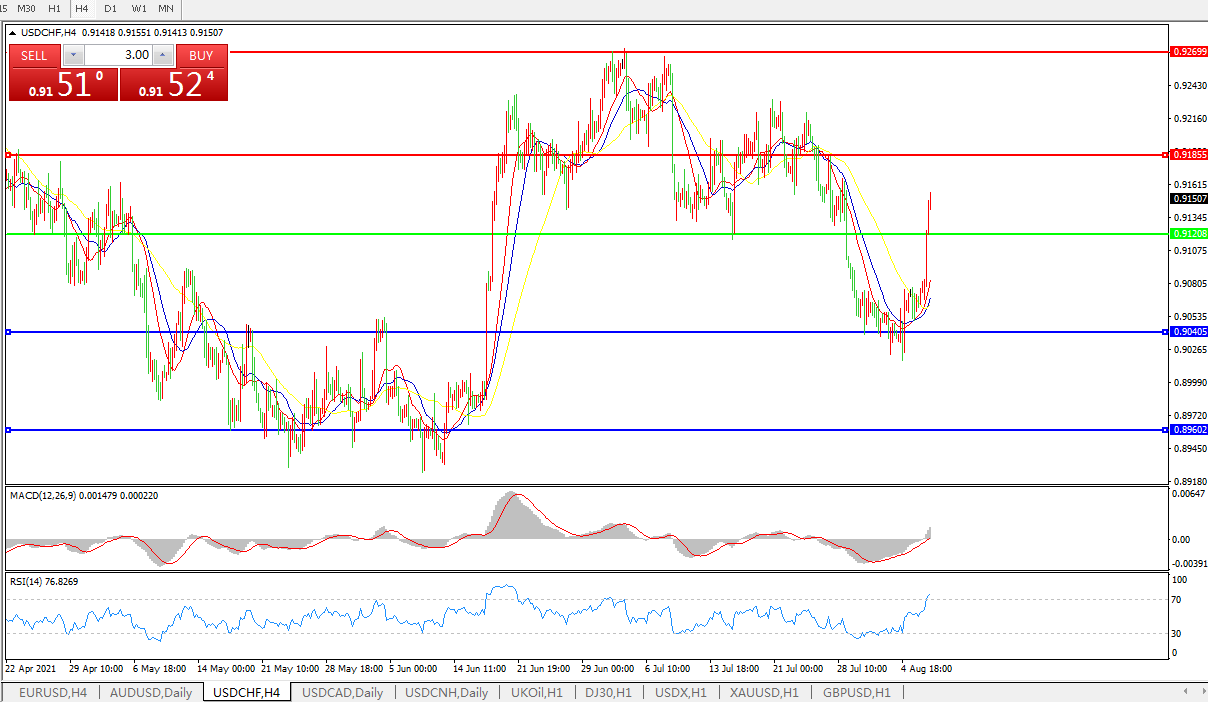1208x702 pixels.
Task: Open the EURUSD,H4 chart tab
Action: tap(52, 692)
